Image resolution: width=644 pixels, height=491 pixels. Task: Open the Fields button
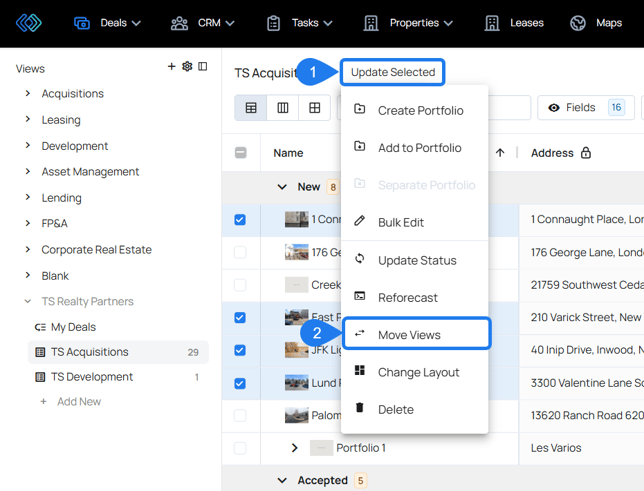coord(585,108)
